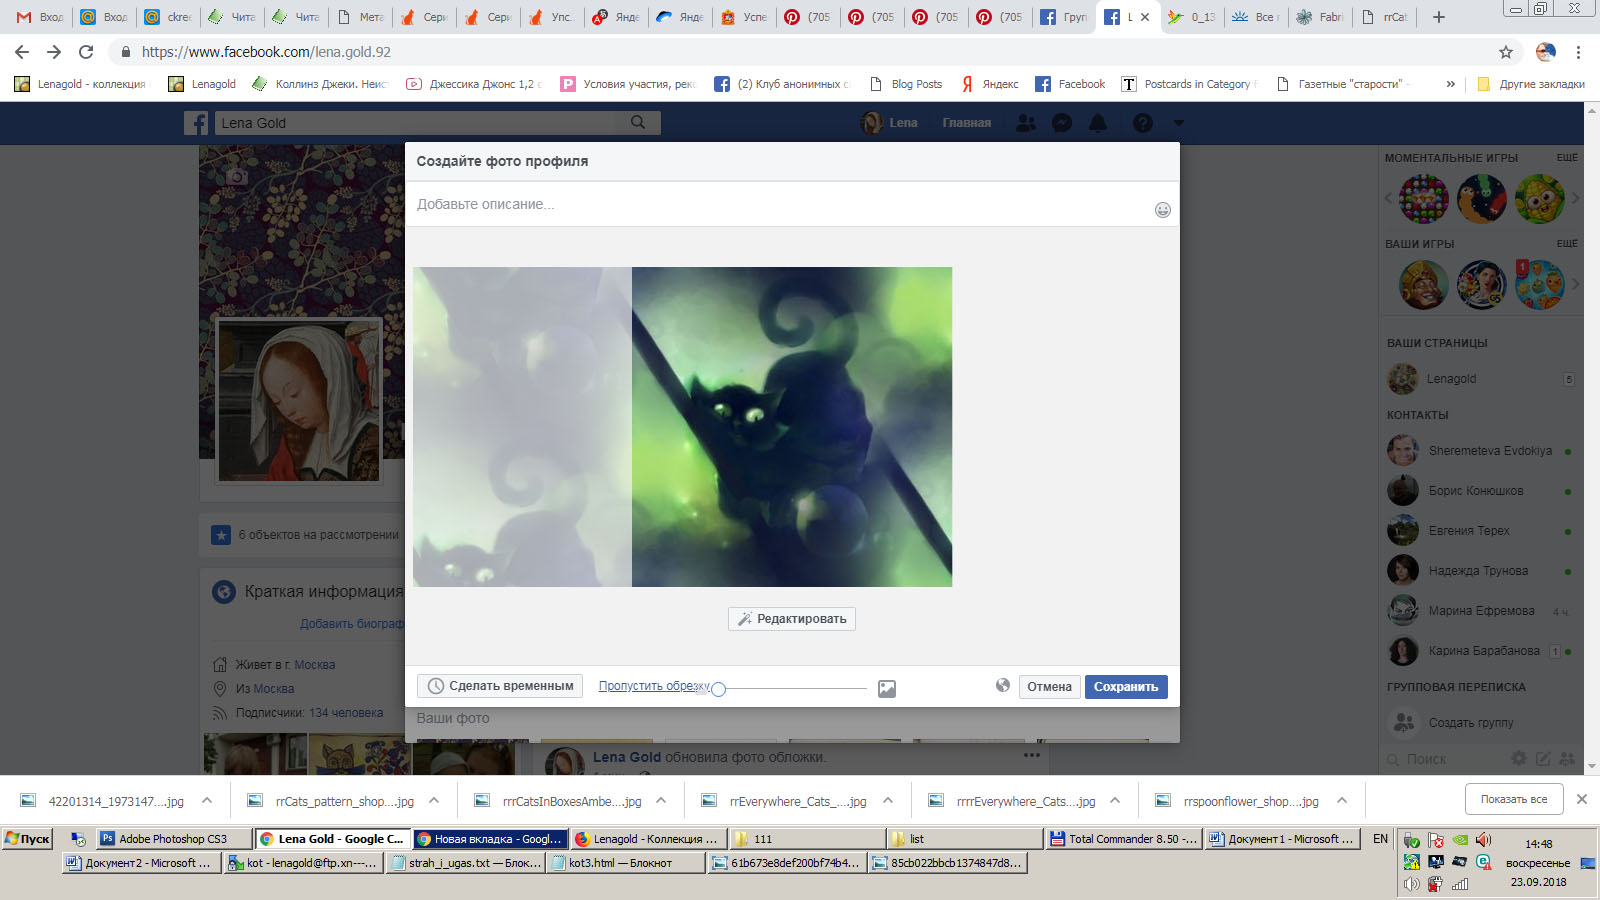The width and height of the screenshot is (1600, 900).
Task: Open the Chrome user profile avatar
Action: [1546, 52]
